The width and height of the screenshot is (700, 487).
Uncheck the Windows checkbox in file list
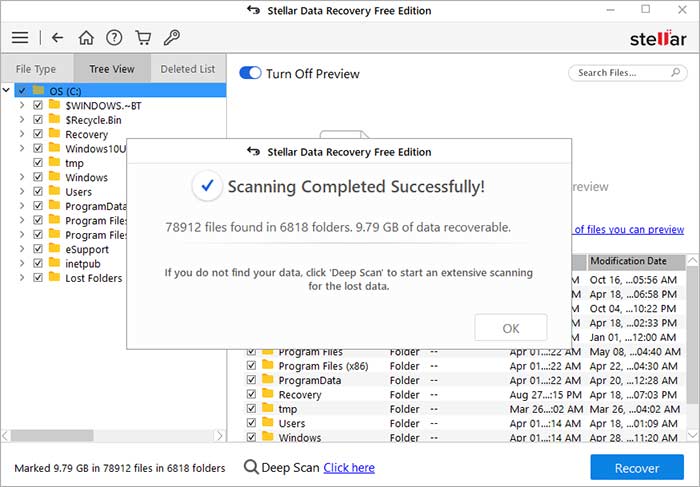(x=251, y=437)
